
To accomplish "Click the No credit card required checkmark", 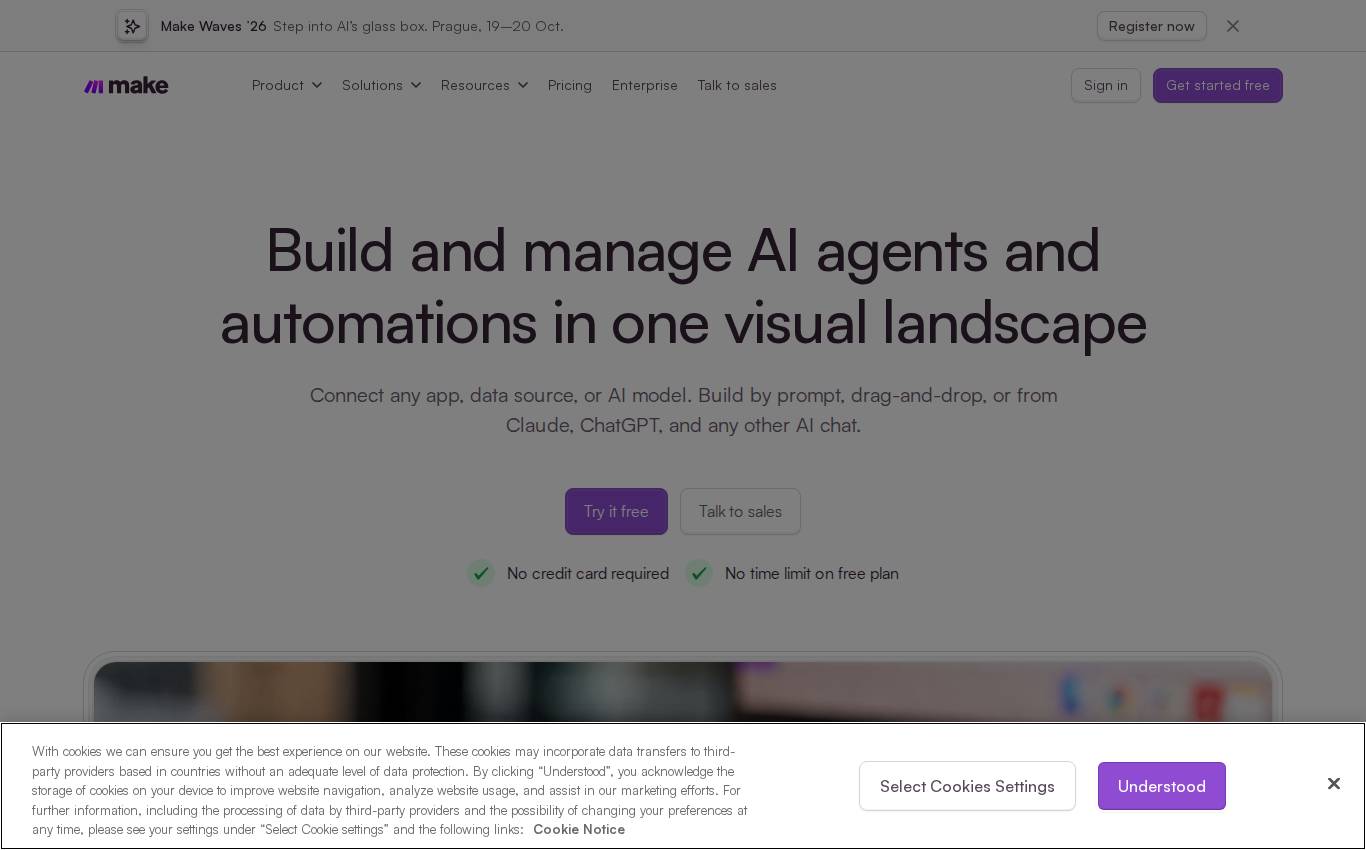I will point(481,573).
